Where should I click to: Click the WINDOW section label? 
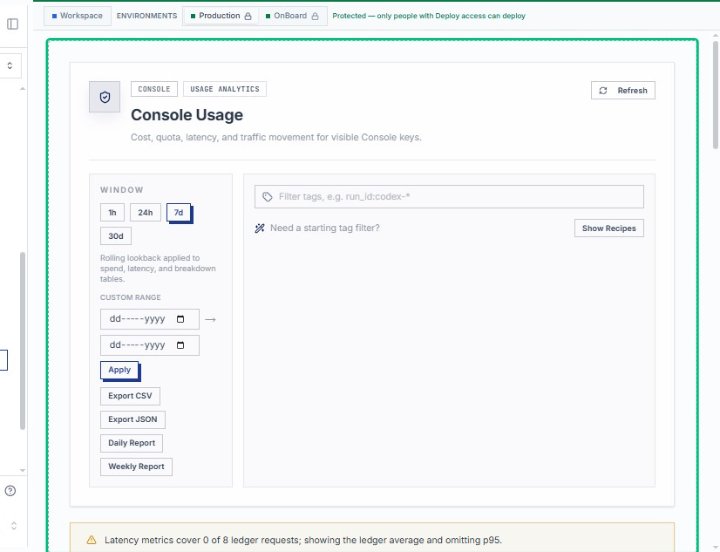coord(122,190)
